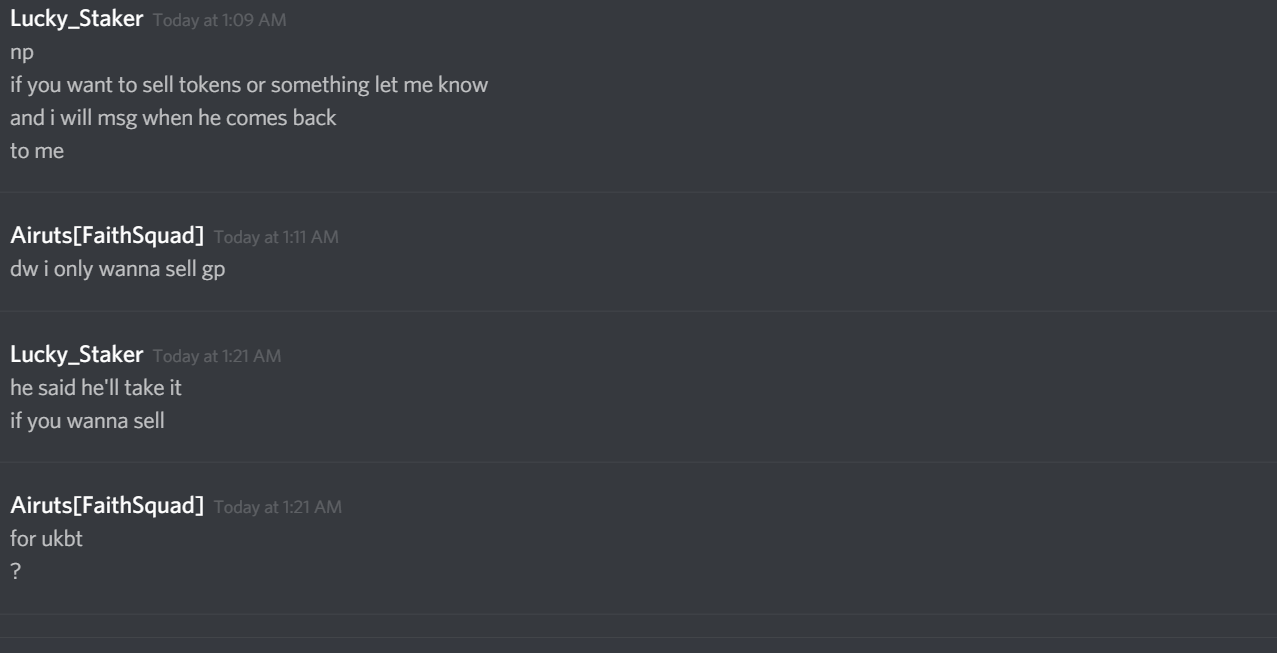This screenshot has width=1277, height=653.
Task: Click the divider beneath 'if you wanna sell'
Action: [638, 461]
